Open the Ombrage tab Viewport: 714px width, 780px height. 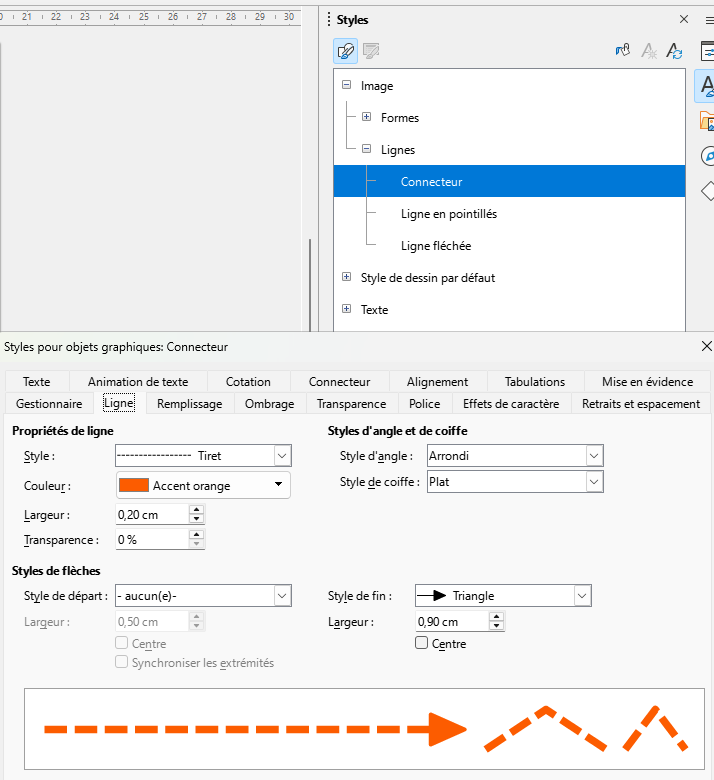tap(269, 403)
